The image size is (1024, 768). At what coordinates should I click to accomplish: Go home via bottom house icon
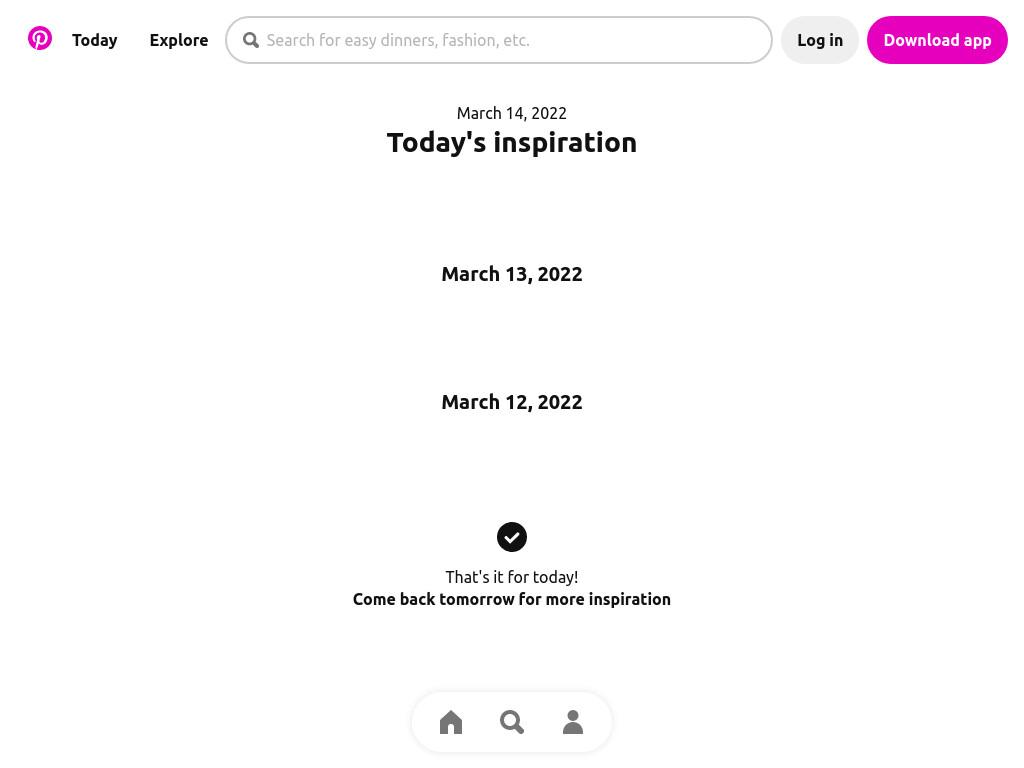(451, 722)
